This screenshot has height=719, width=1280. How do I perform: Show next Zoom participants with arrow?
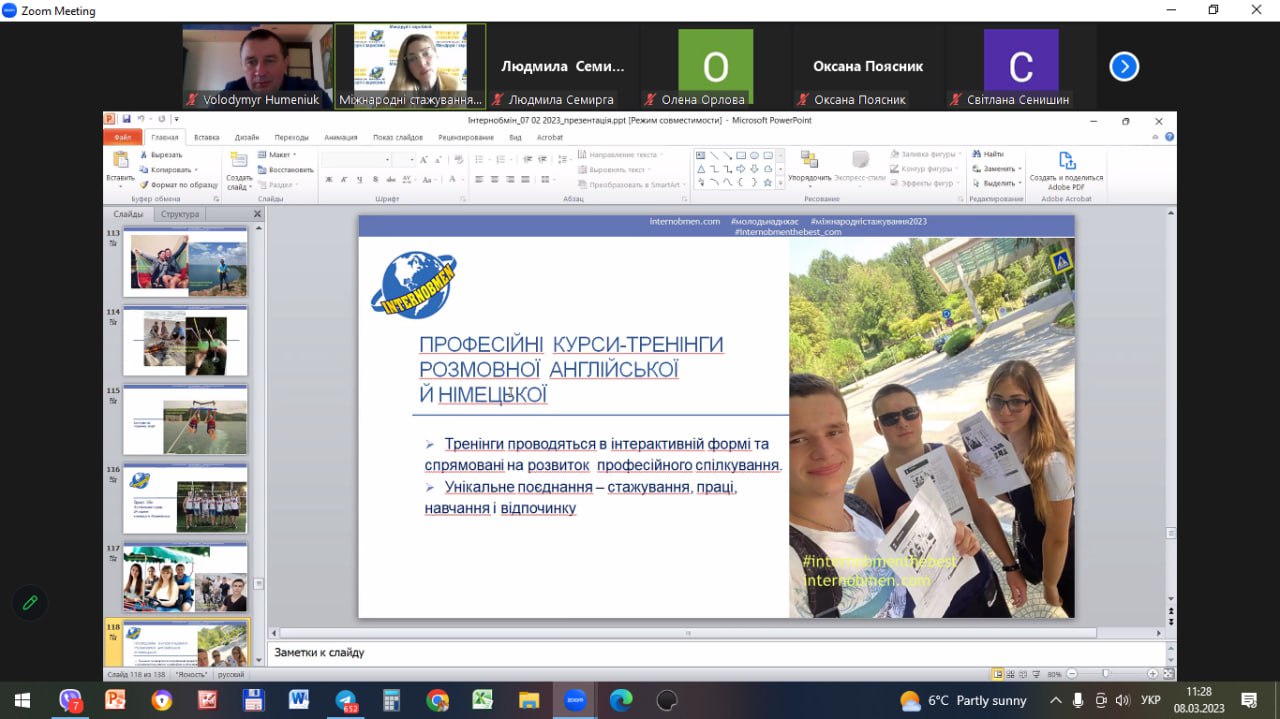(1124, 67)
